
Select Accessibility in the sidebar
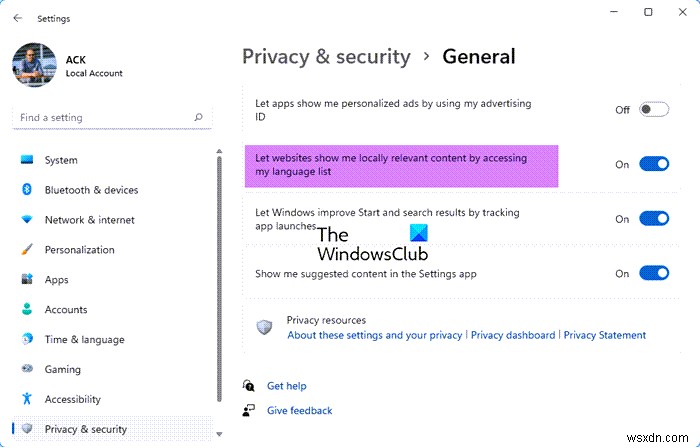pyautogui.click(x=73, y=400)
